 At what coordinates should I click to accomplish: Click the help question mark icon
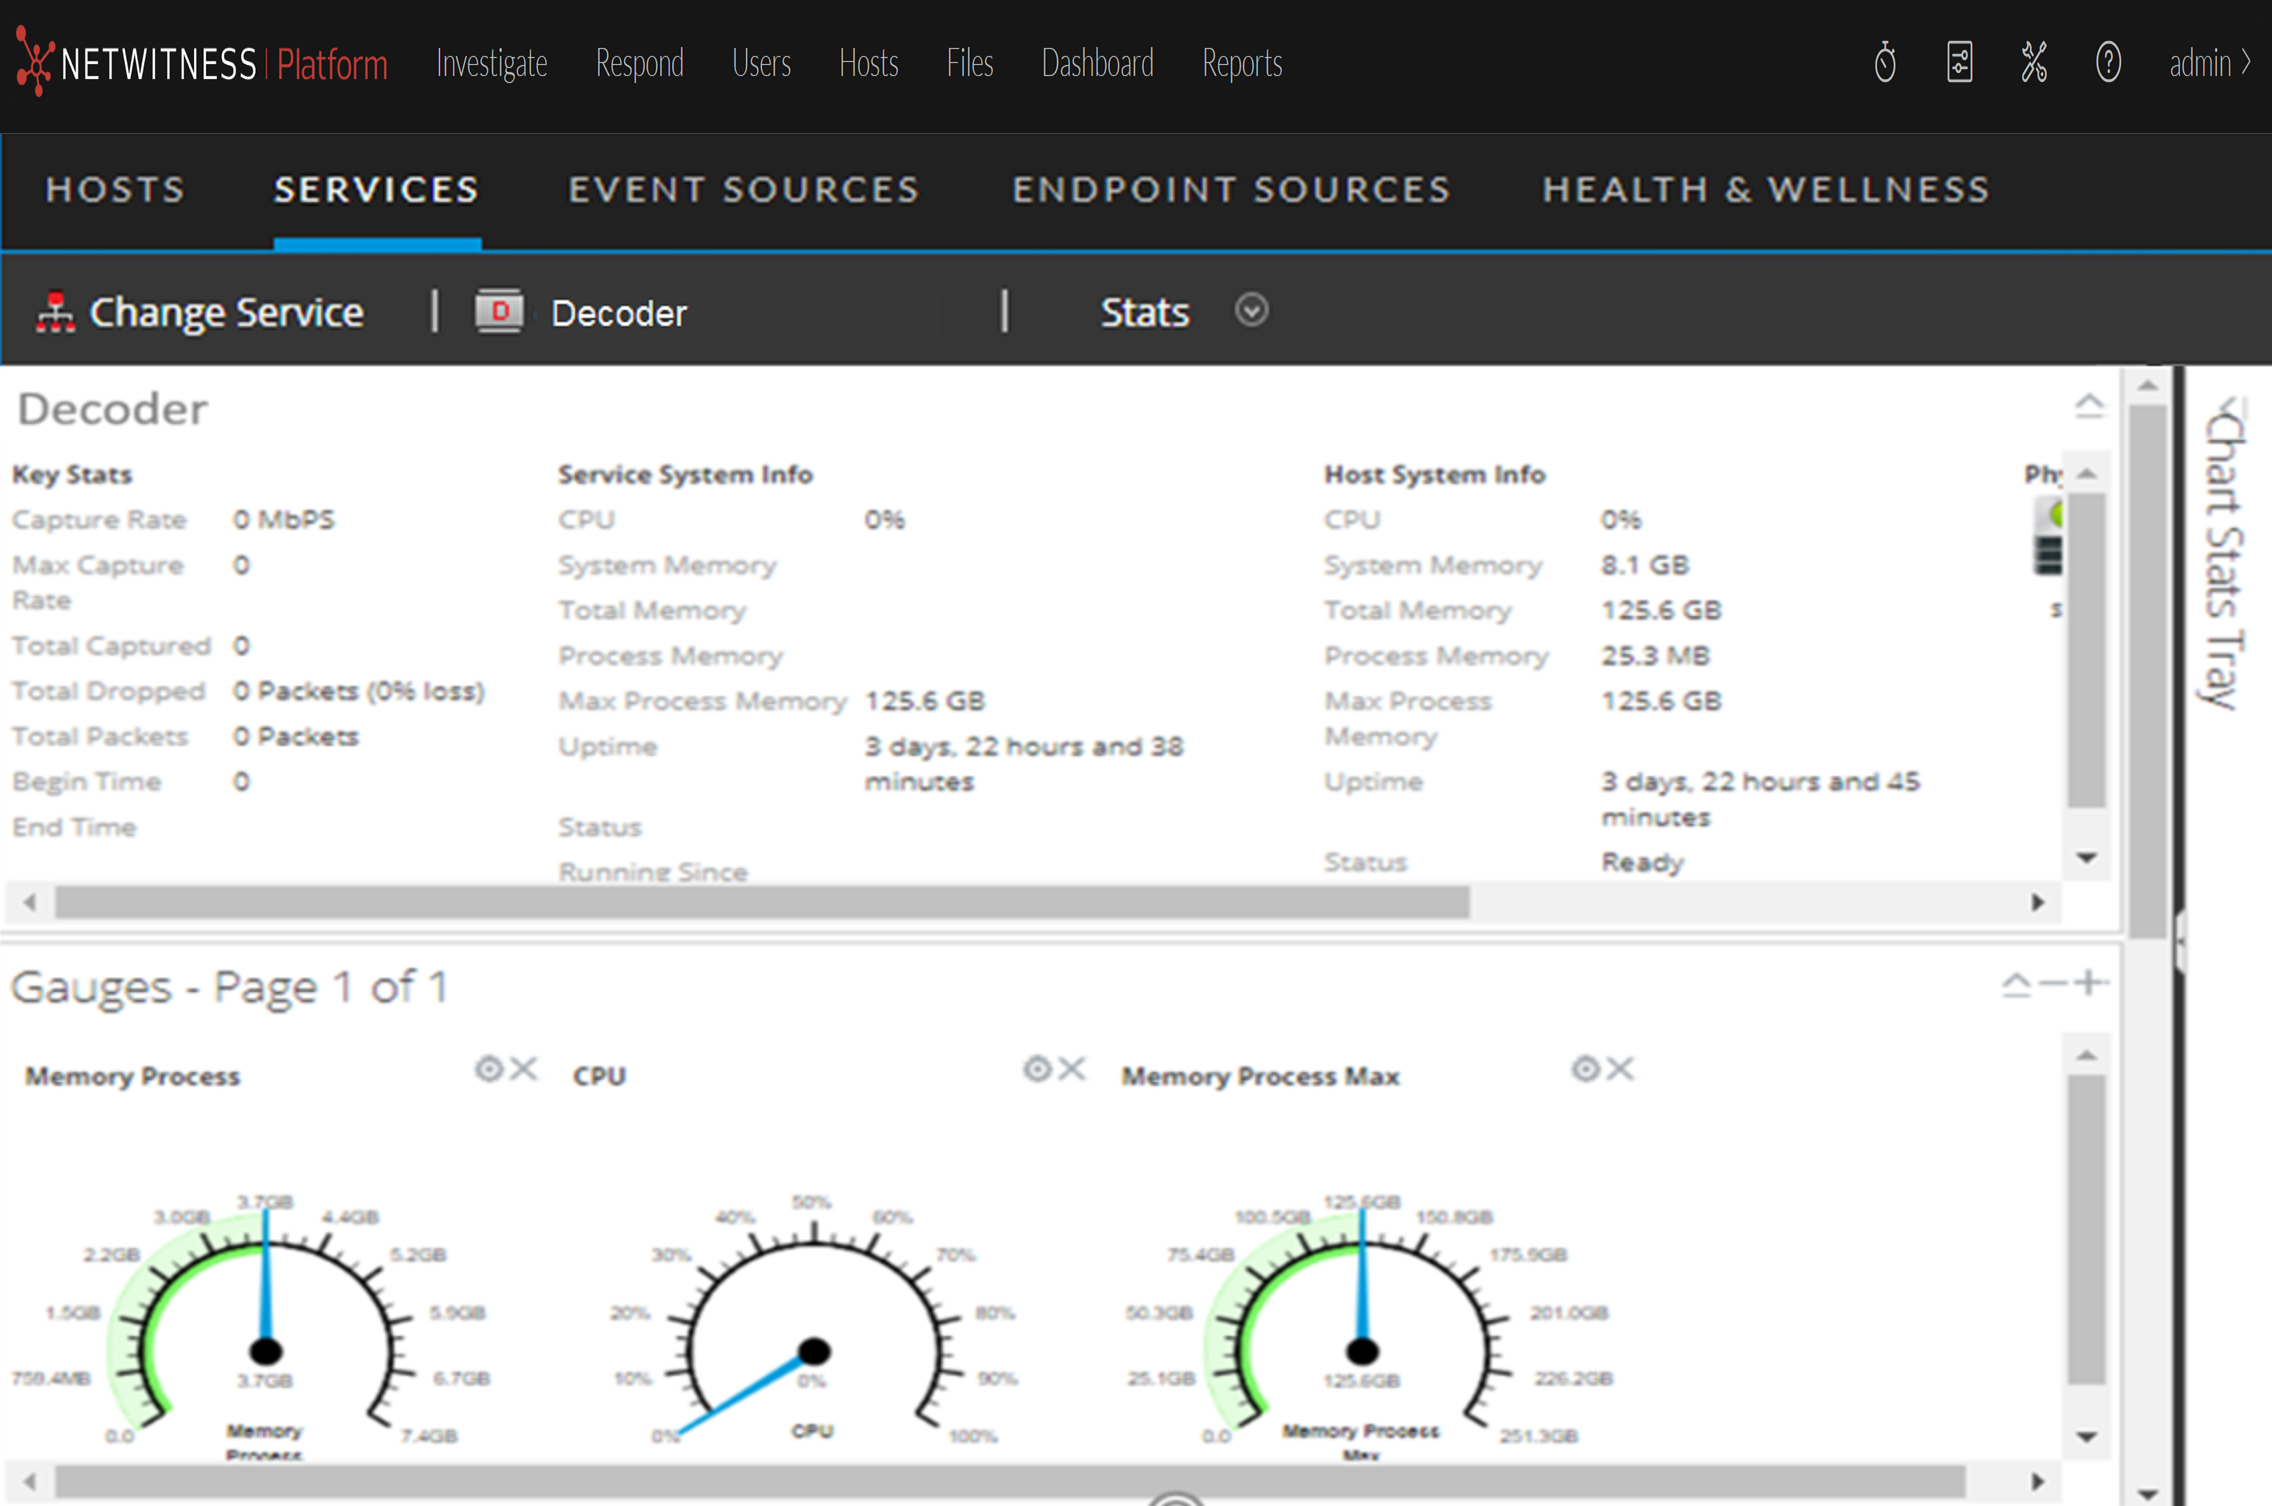click(2108, 63)
